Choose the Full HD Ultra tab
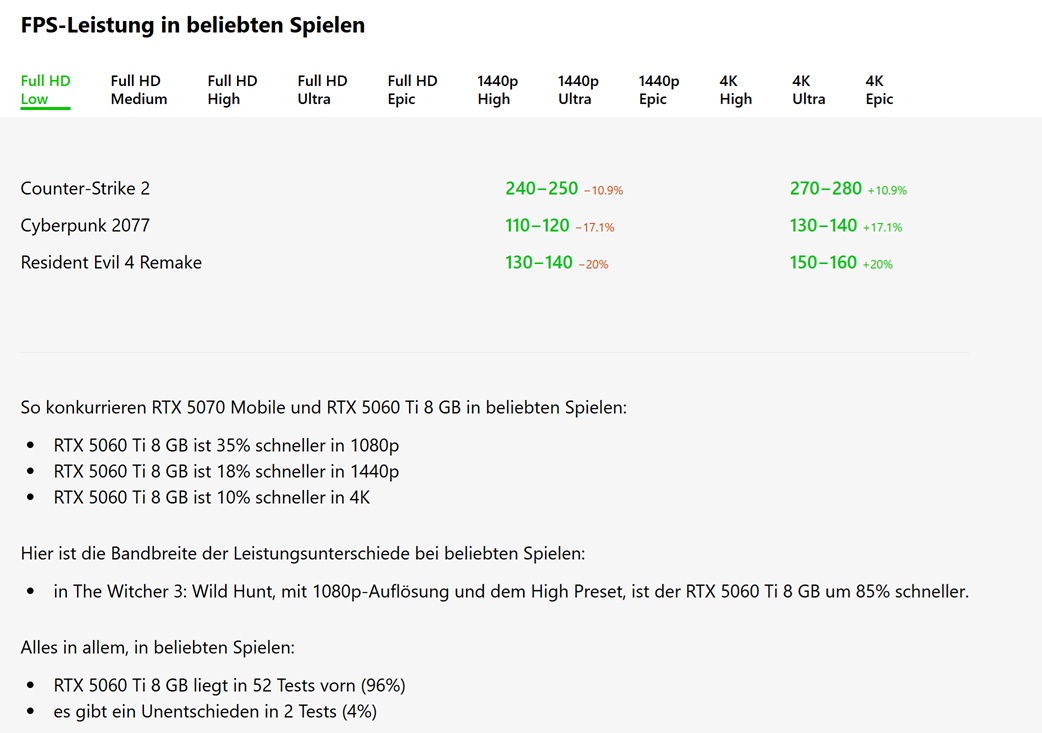Viewport: 1042px width, 733px height. pos(322,90)
